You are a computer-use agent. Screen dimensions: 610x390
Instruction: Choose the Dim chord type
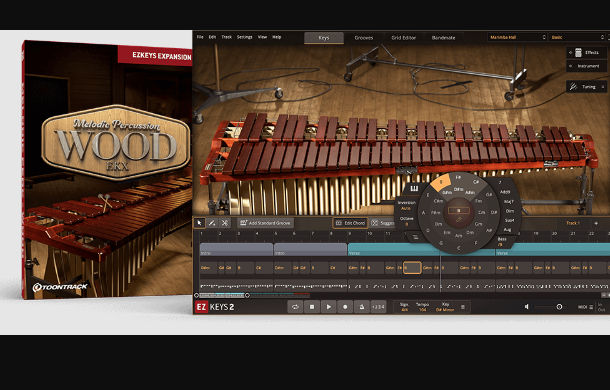pyautogui.click(x=510, y=211)
